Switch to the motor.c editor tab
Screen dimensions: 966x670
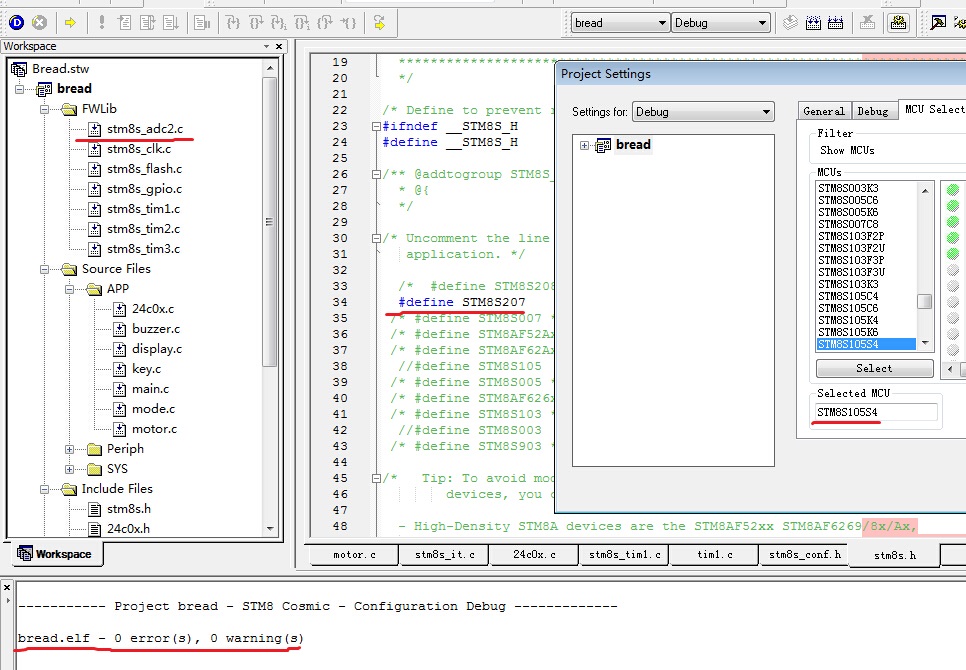click(354, 555)
